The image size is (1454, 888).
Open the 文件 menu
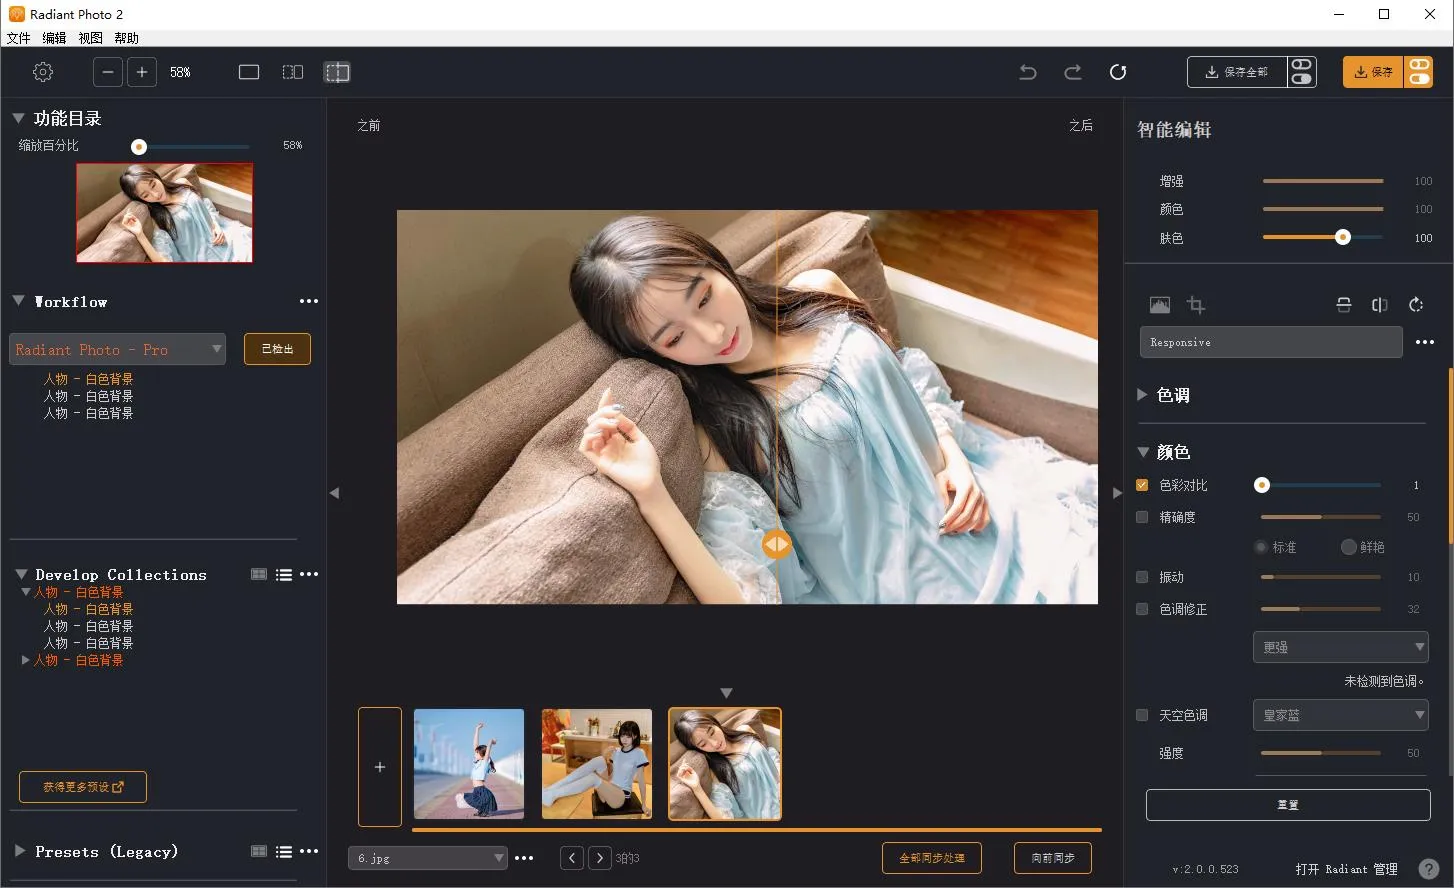coord(18,38)
